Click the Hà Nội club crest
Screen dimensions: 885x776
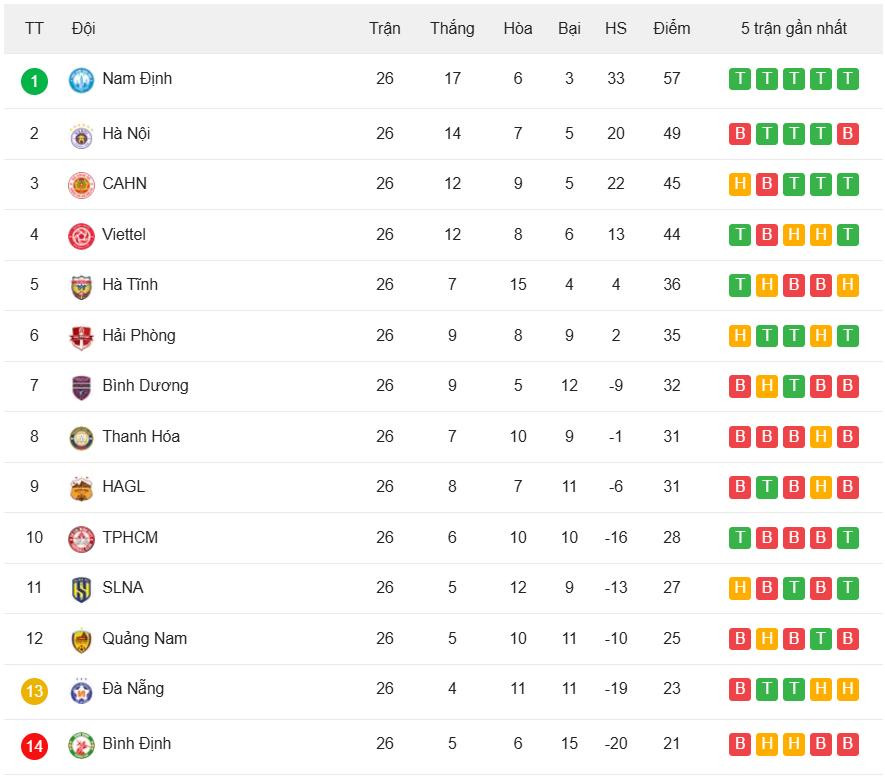(x=81, y=136)
